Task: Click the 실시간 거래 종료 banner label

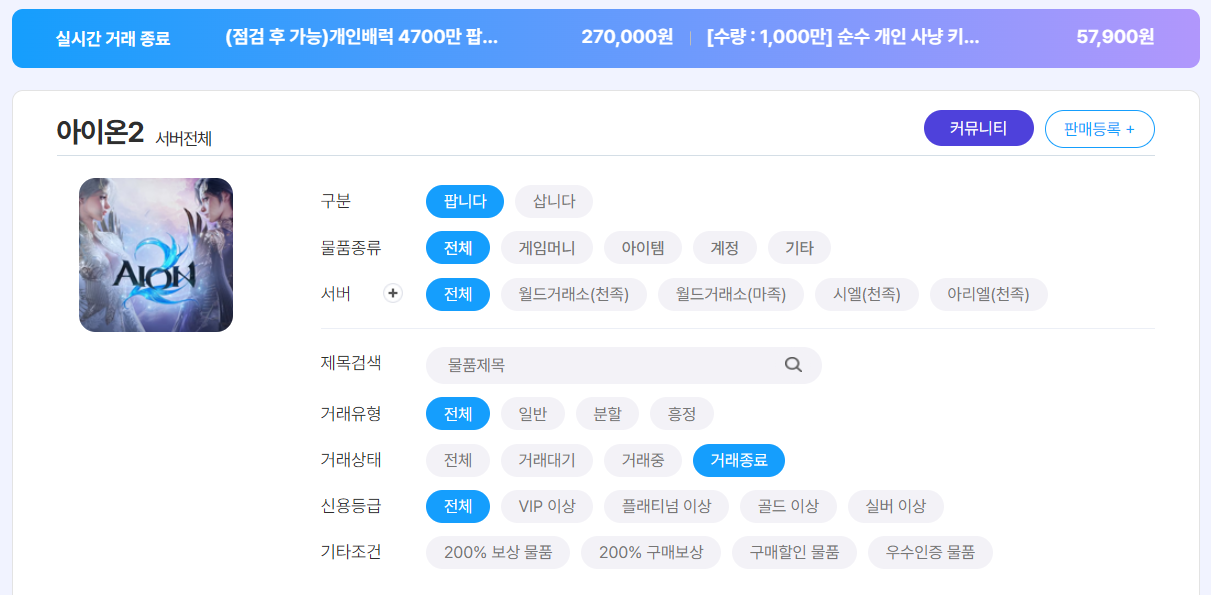Action: [113, 39]
